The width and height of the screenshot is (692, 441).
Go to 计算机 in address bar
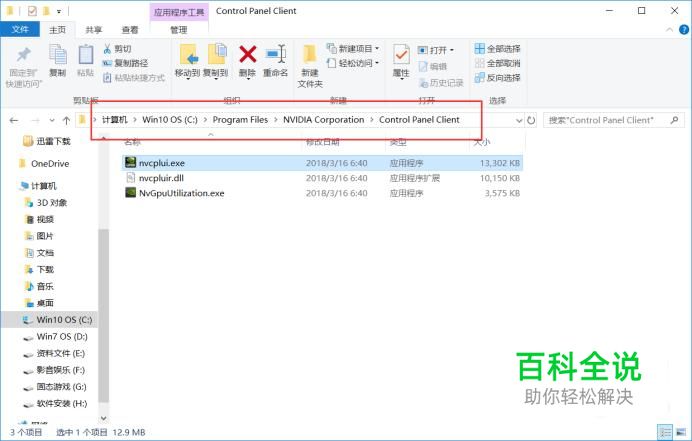(x=115, y=120)
